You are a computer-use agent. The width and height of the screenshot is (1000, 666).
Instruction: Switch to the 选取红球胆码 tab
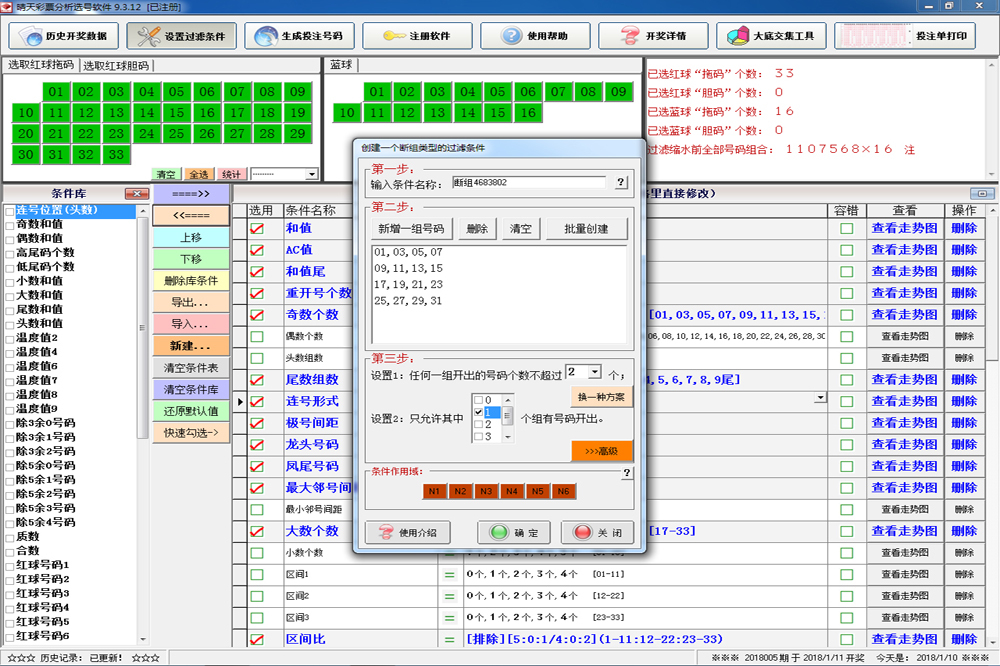(x=116, y=66)
